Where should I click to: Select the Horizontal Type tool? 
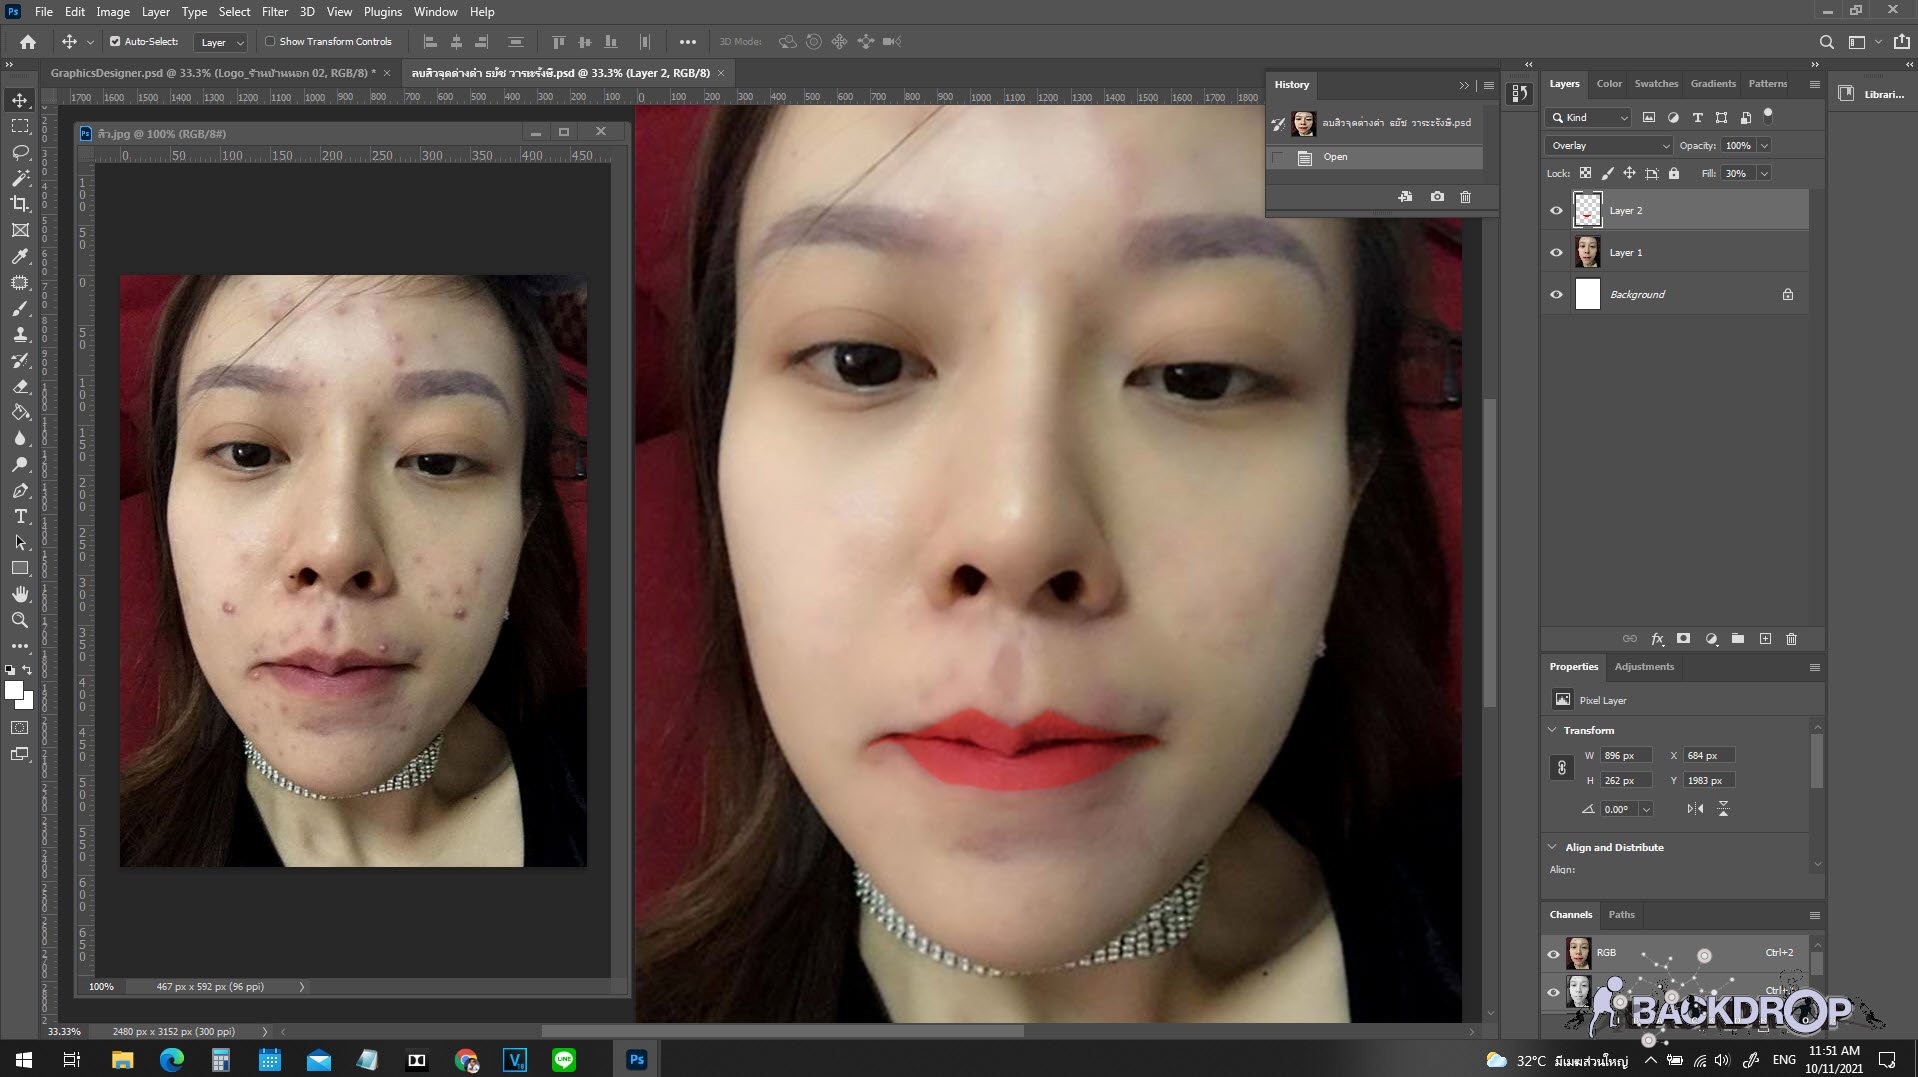click(20, 516)
